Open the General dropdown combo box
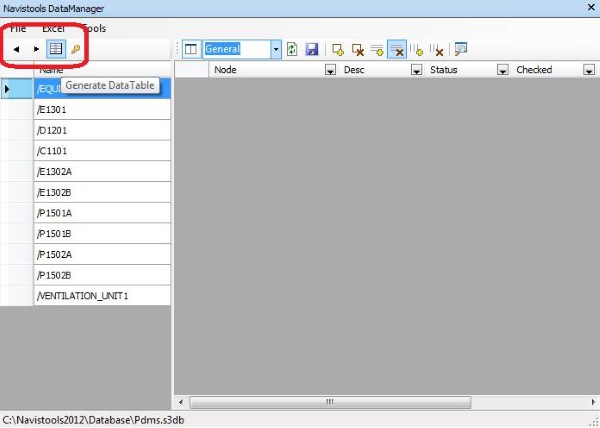Viewport: 600px width, 428px height. [x=276, y=49]
